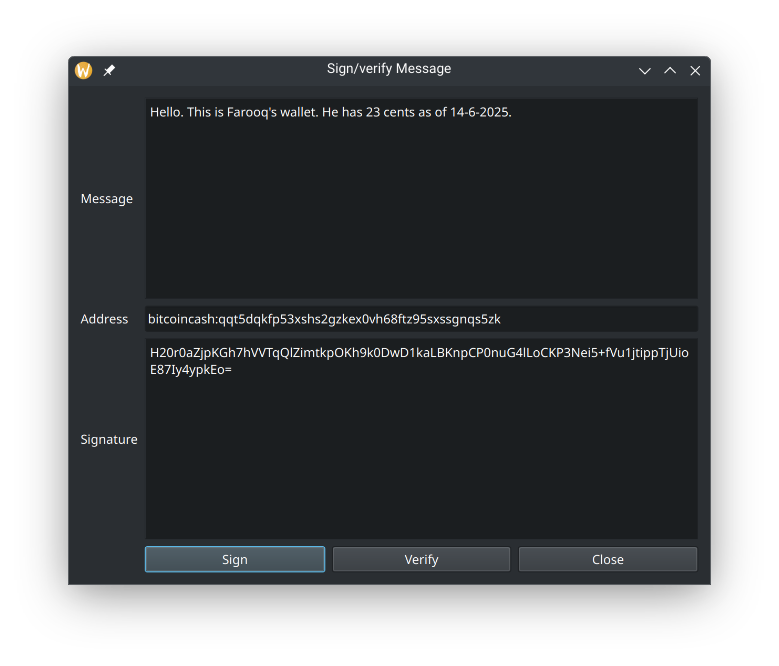
Task: Click the Sign/verify Message window title
Action: click(x=389, y=69)
